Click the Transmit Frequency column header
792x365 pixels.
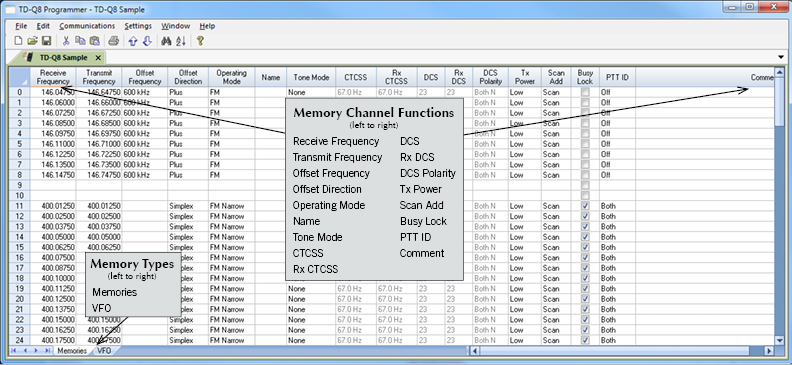tap(99, 77)
